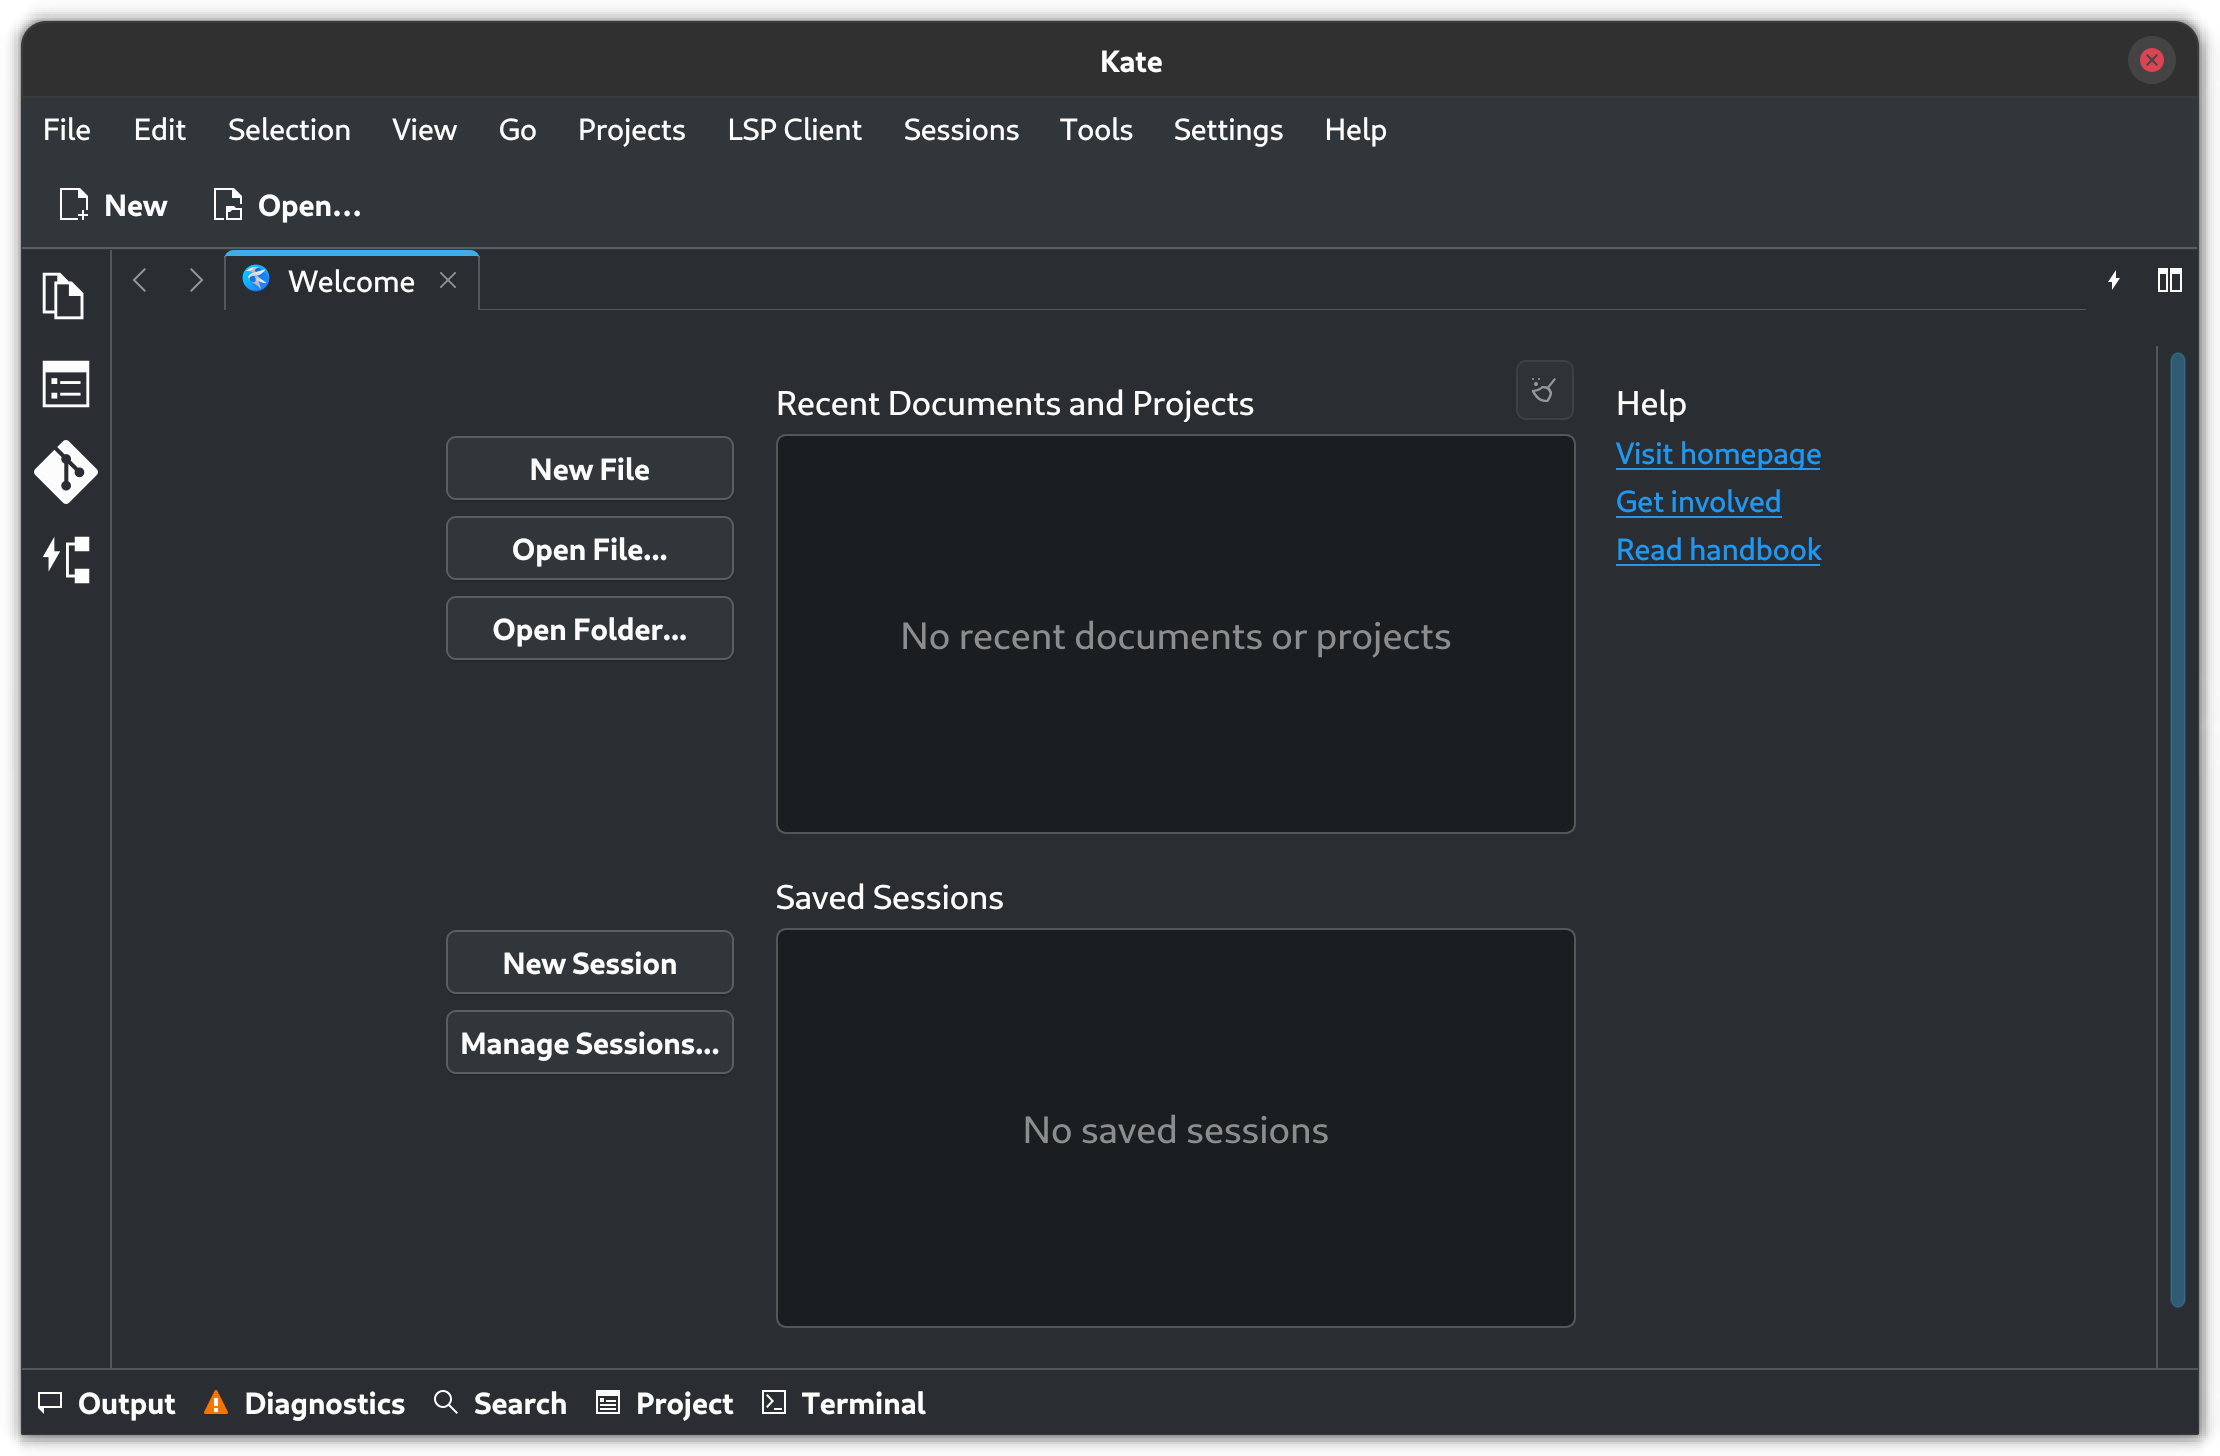Click New in the toolbar
This screenshot has height=1456, width=2220.
tap(113, 205)
